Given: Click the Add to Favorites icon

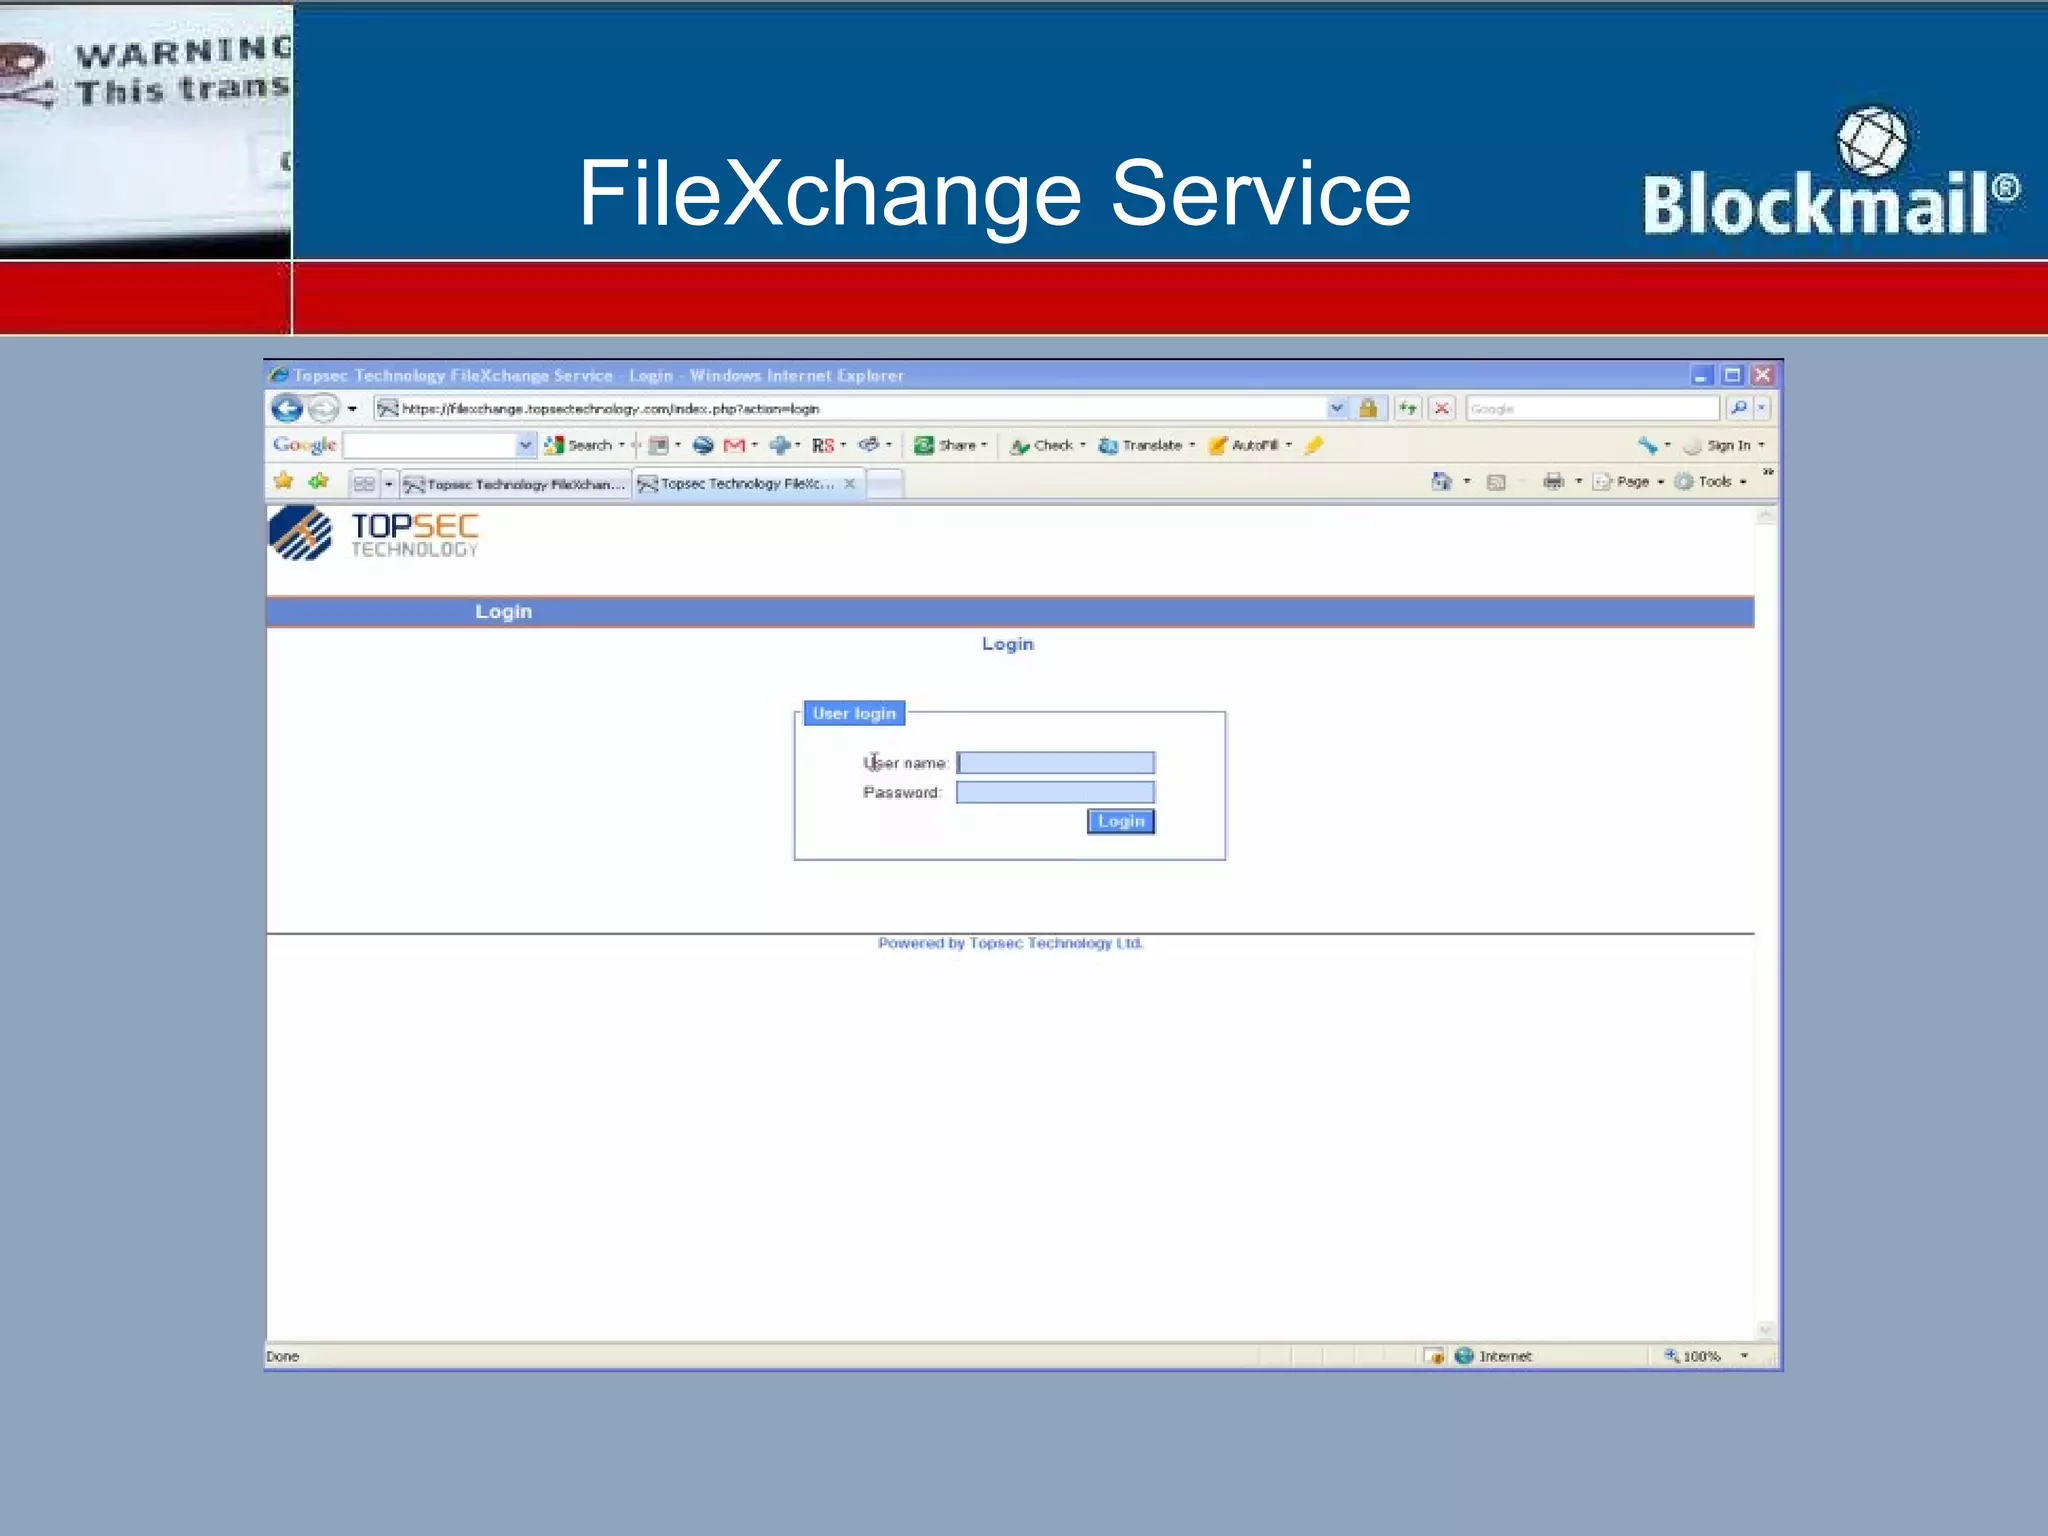Looking at the screenshot, I should pyautogui.click(x=318, y=481).
